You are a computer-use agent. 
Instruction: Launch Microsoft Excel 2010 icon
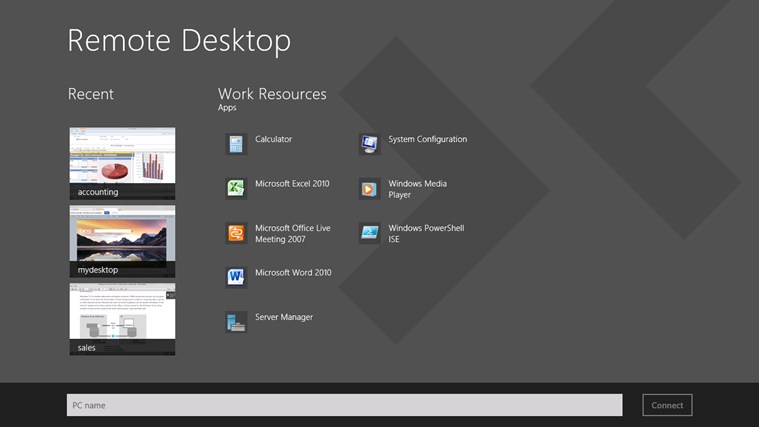click(x=236, y=189)
